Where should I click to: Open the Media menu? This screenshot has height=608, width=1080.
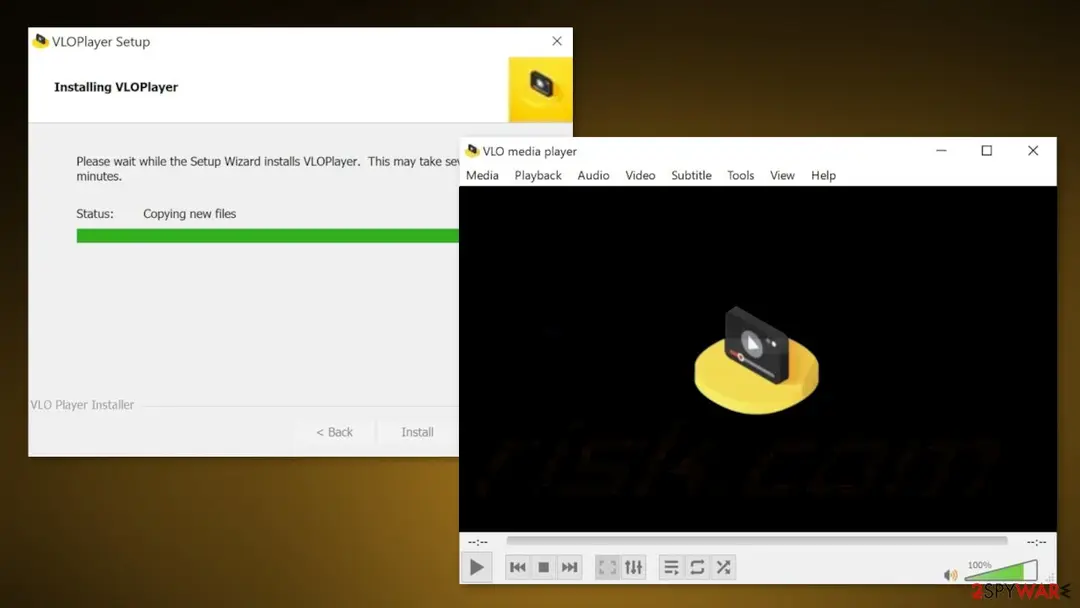[482, 176]
